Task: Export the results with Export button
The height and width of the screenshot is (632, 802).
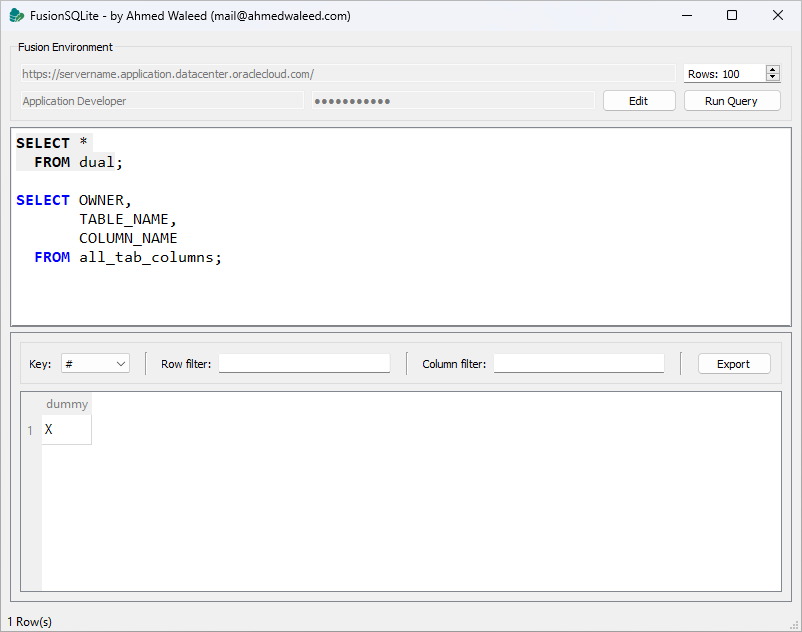Action: (x=733, y=364)
